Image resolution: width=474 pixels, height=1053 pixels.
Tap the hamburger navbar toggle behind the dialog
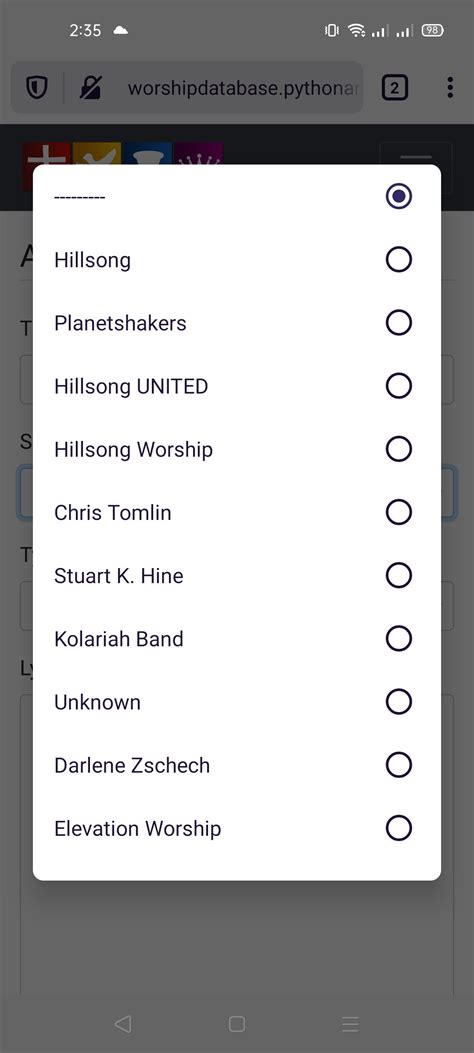416,159
